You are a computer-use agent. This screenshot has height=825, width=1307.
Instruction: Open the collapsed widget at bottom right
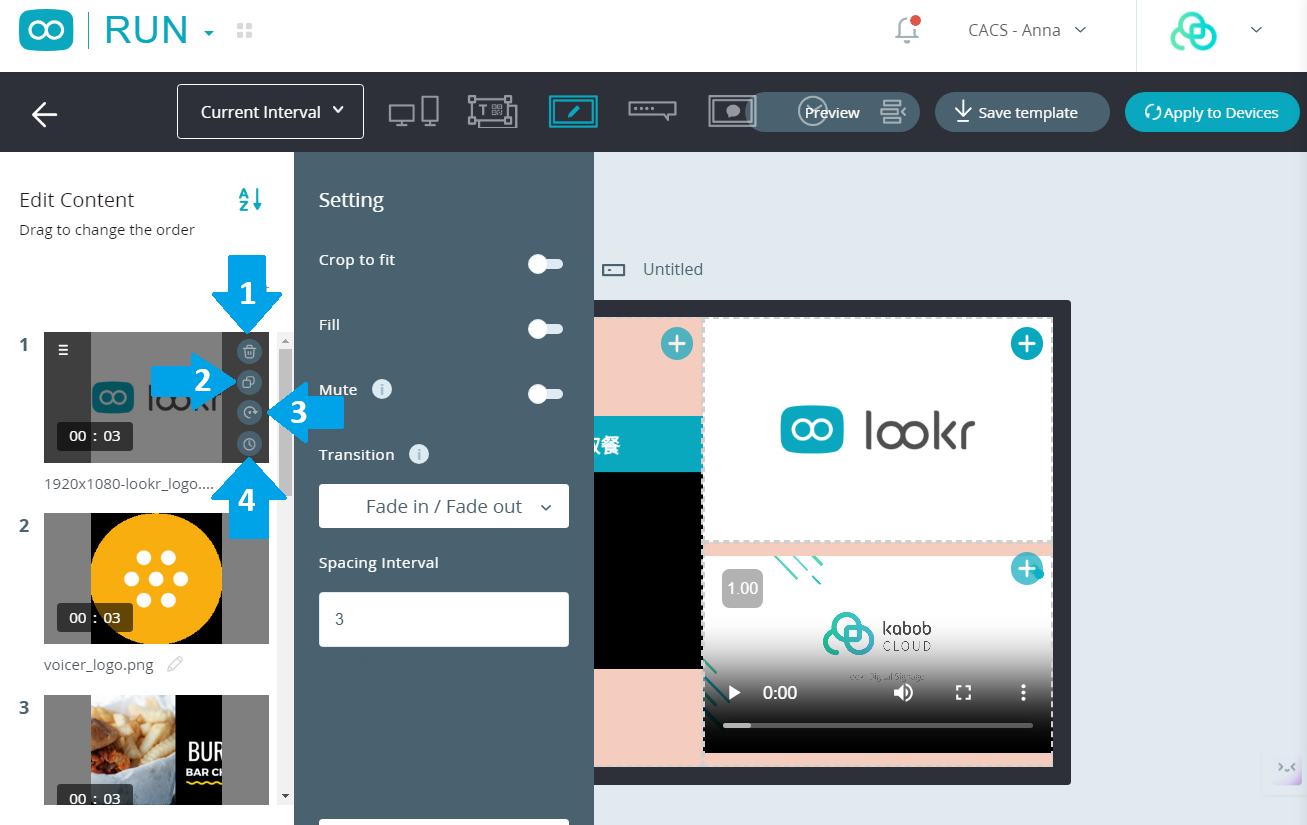1286,768
